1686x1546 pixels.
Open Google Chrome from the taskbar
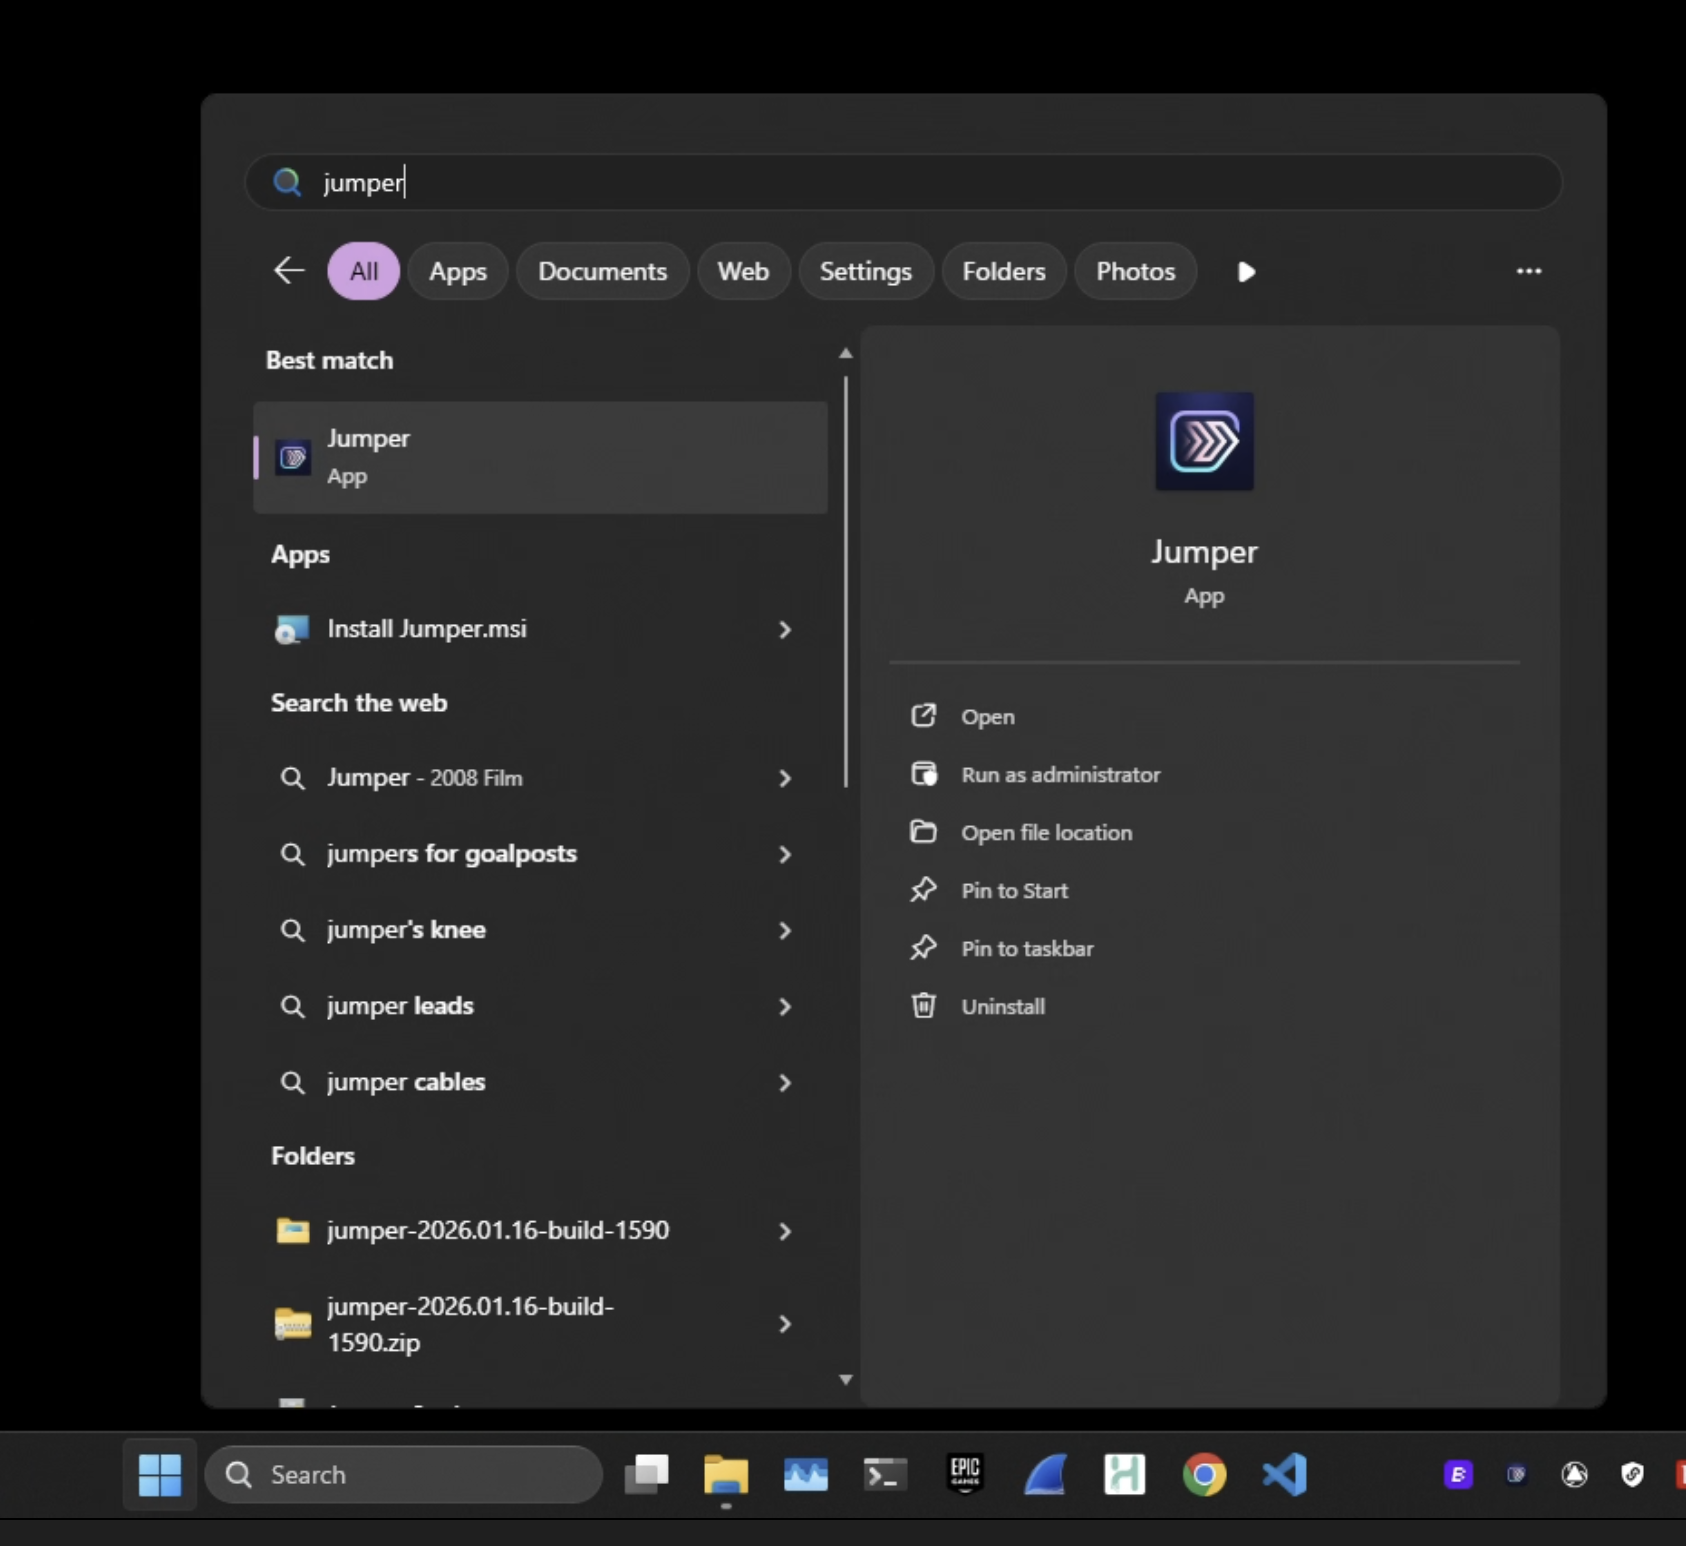point(1205,1474)
